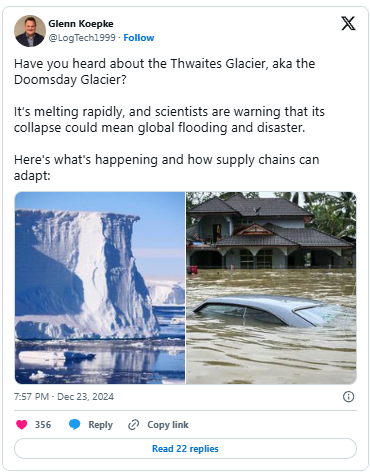Viewport: 370px width, 474px height.
Task: Open the tweet info circle icon
Action: [348, 397]
